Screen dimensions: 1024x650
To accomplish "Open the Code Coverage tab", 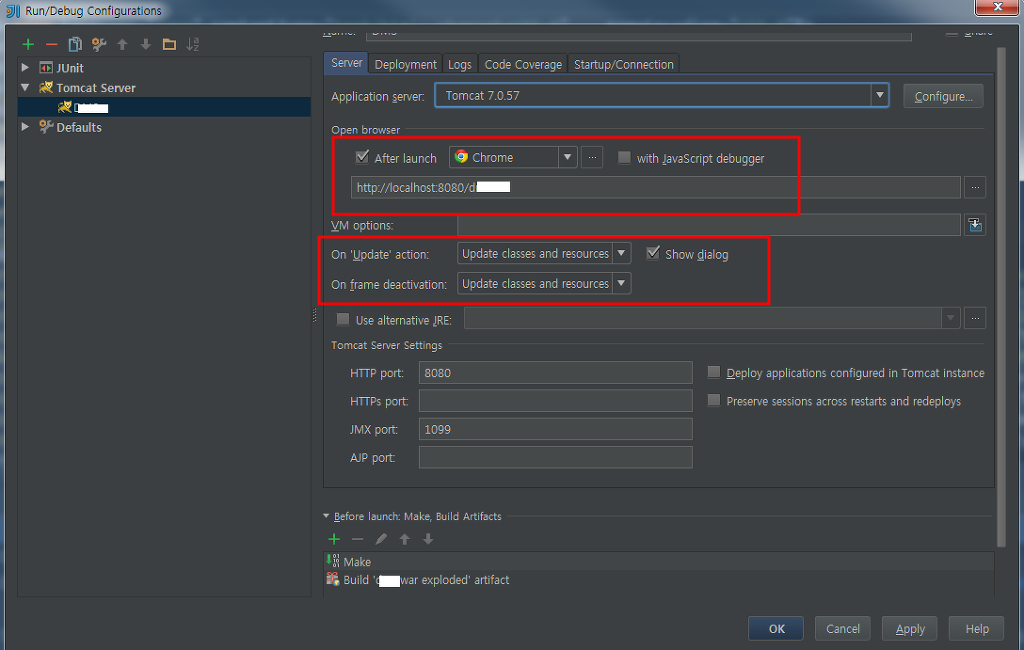I will [x=524, y=64].
